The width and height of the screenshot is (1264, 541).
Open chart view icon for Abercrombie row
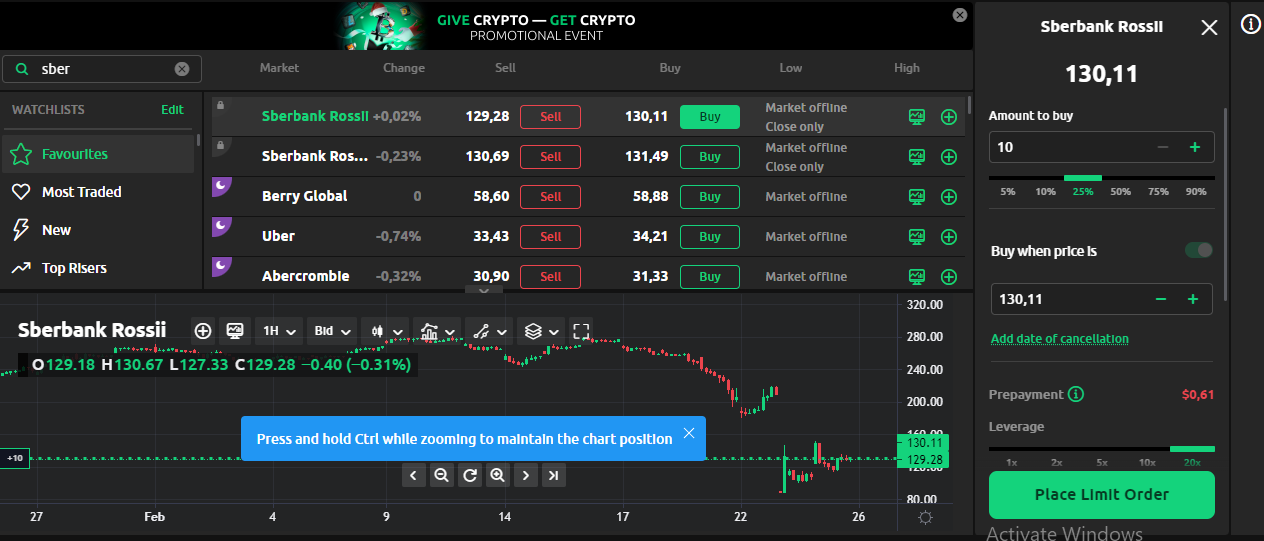coord(917,277)
